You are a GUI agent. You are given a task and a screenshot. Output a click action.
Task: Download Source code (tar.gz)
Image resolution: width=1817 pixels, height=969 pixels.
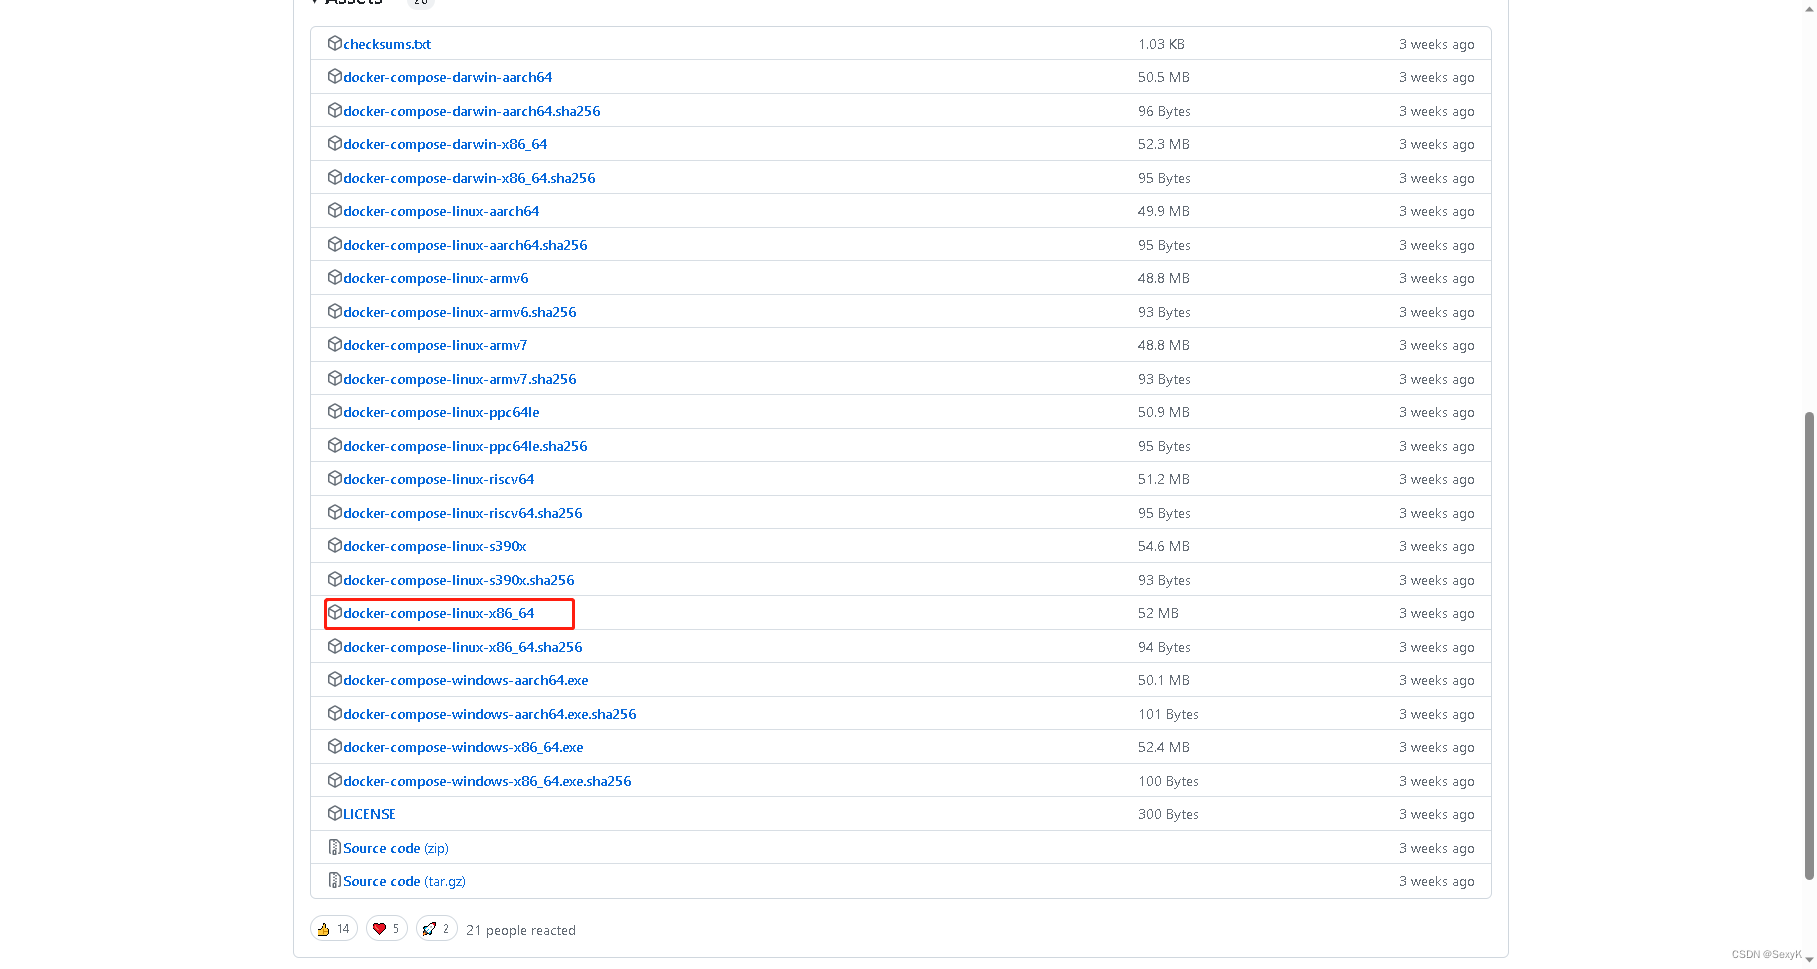click(404, 881)
